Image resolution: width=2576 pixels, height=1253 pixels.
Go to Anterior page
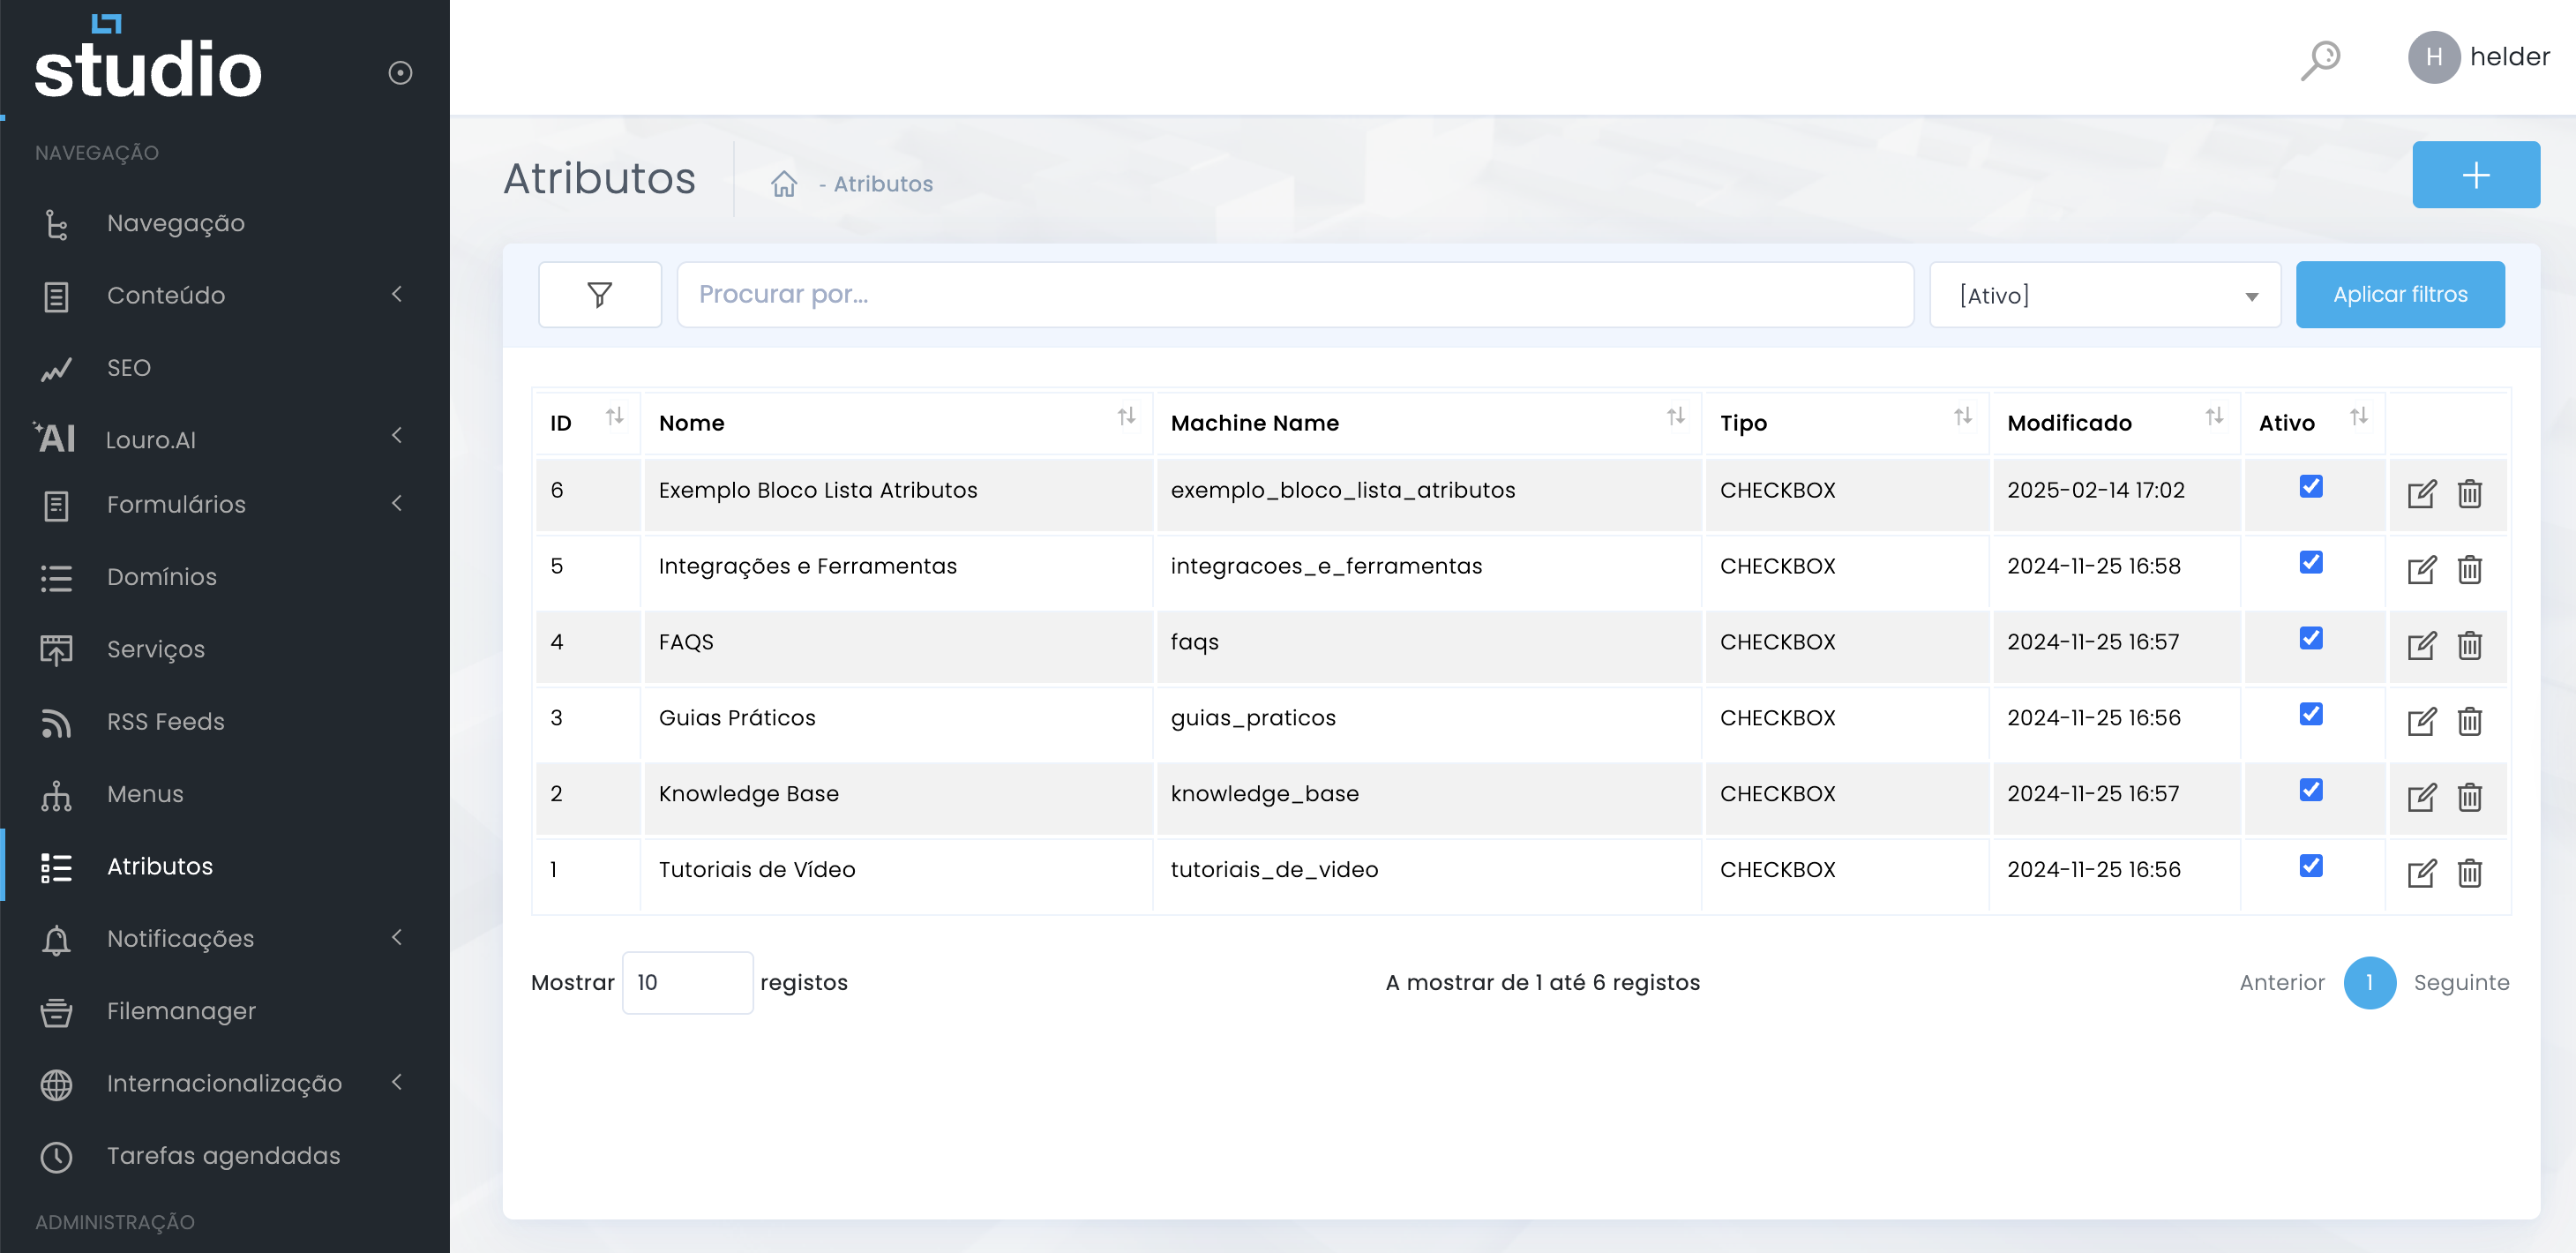pyautogui.click(x=2281, y=983)
